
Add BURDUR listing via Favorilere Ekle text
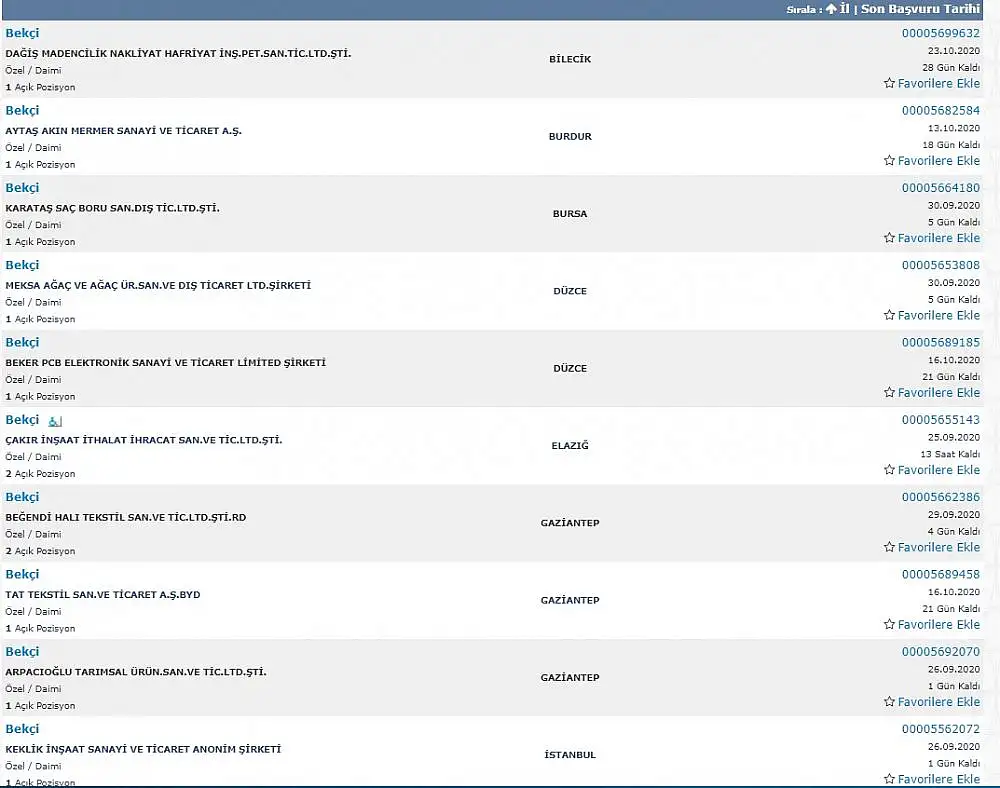[939, 161]
